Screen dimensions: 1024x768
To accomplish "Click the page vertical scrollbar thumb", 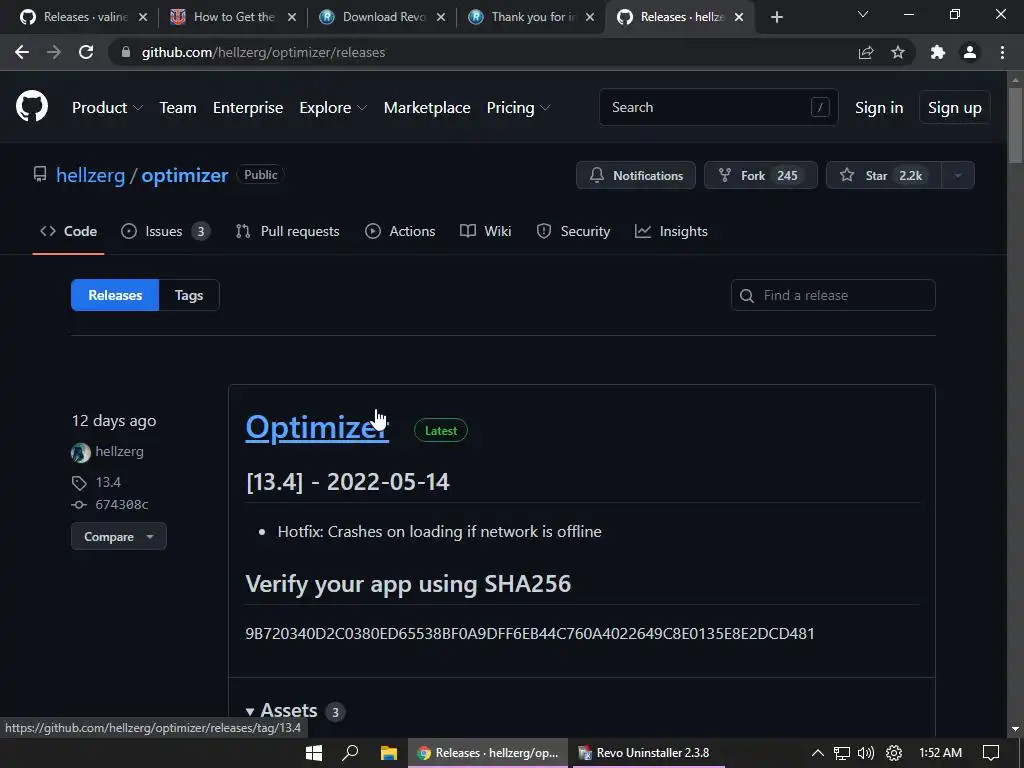I will pyautogui.click(x=1015, y=125).
